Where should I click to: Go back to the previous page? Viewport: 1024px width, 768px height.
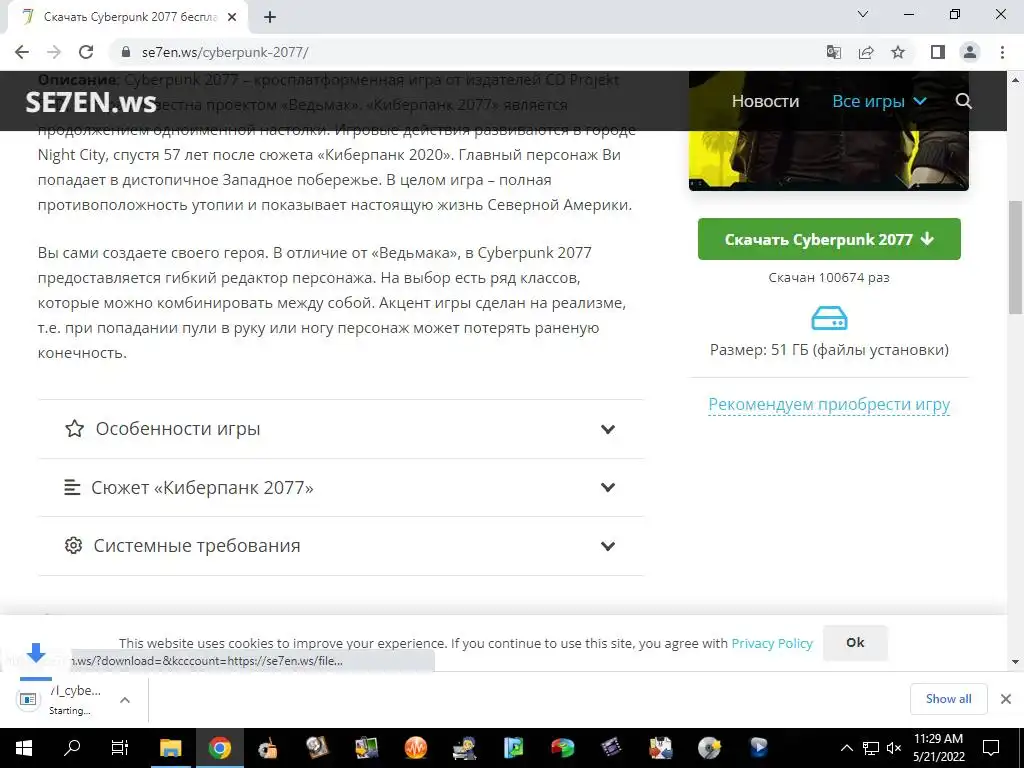pos(22,52)
